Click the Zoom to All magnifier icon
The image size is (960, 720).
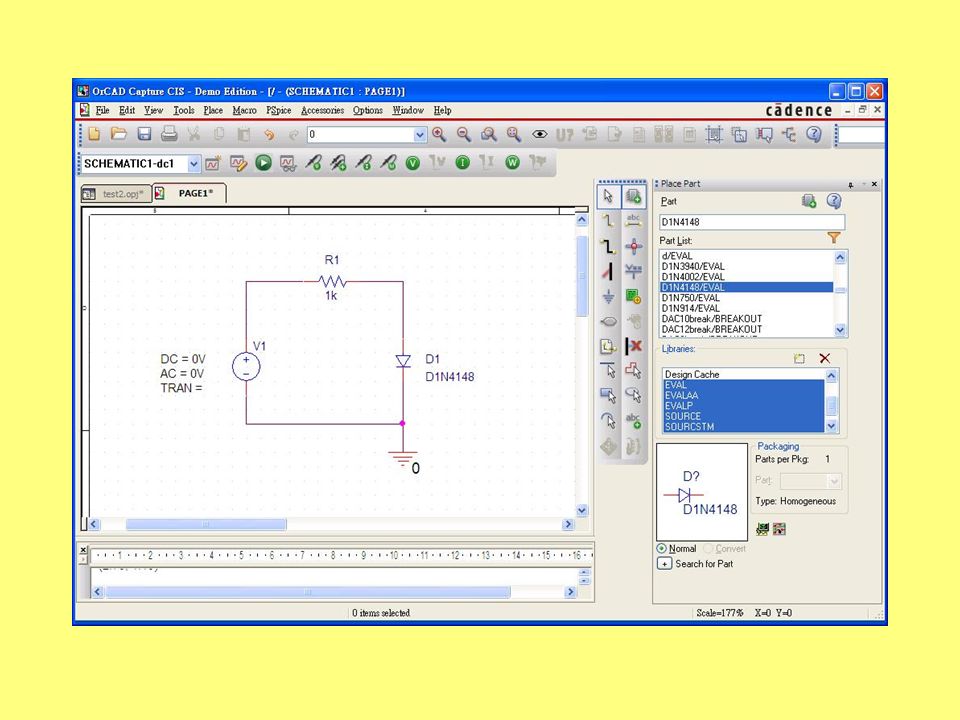[514, 134]
